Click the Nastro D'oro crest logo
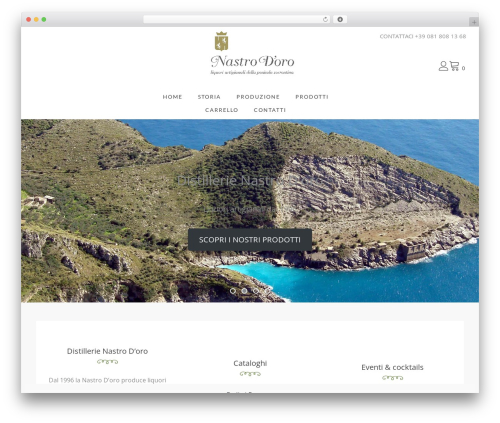This screenshot has height=423, width=500. coord(221,41)
